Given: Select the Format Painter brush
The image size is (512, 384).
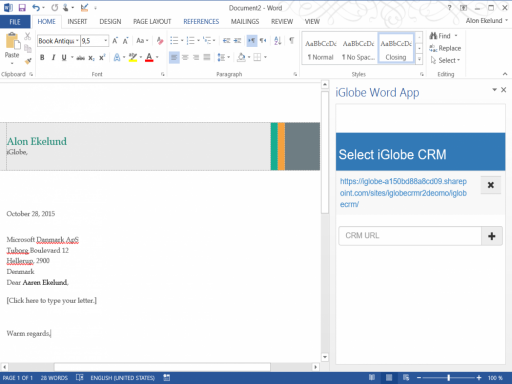Looking at the screenshot, I should (28, 61).
